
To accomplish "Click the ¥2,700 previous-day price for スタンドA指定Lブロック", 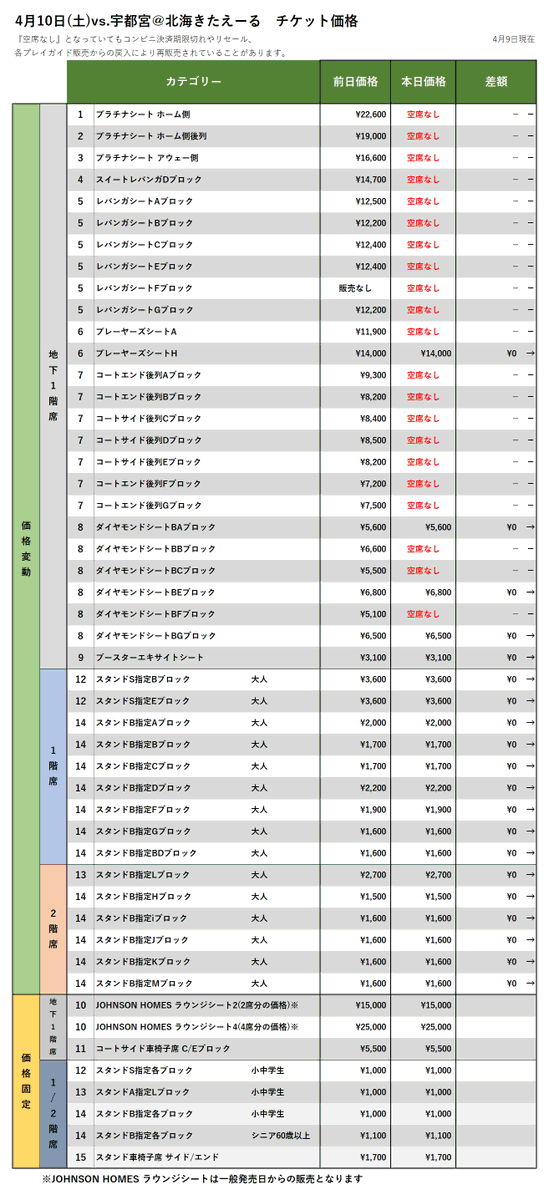I will pyautogui.click(x=373, y=875).
